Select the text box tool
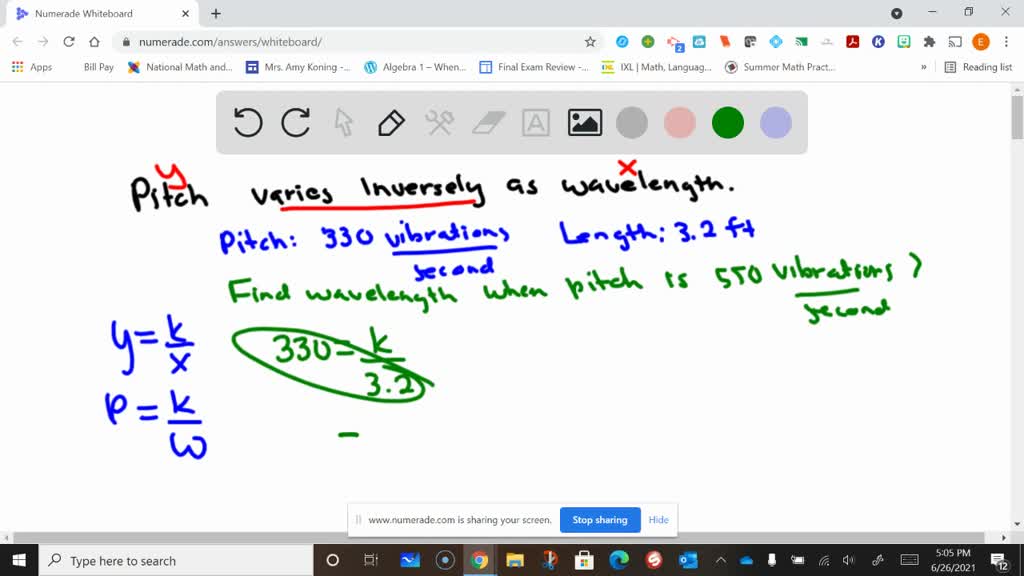The height and width of the screenshot is (576, 1024). 536,123
